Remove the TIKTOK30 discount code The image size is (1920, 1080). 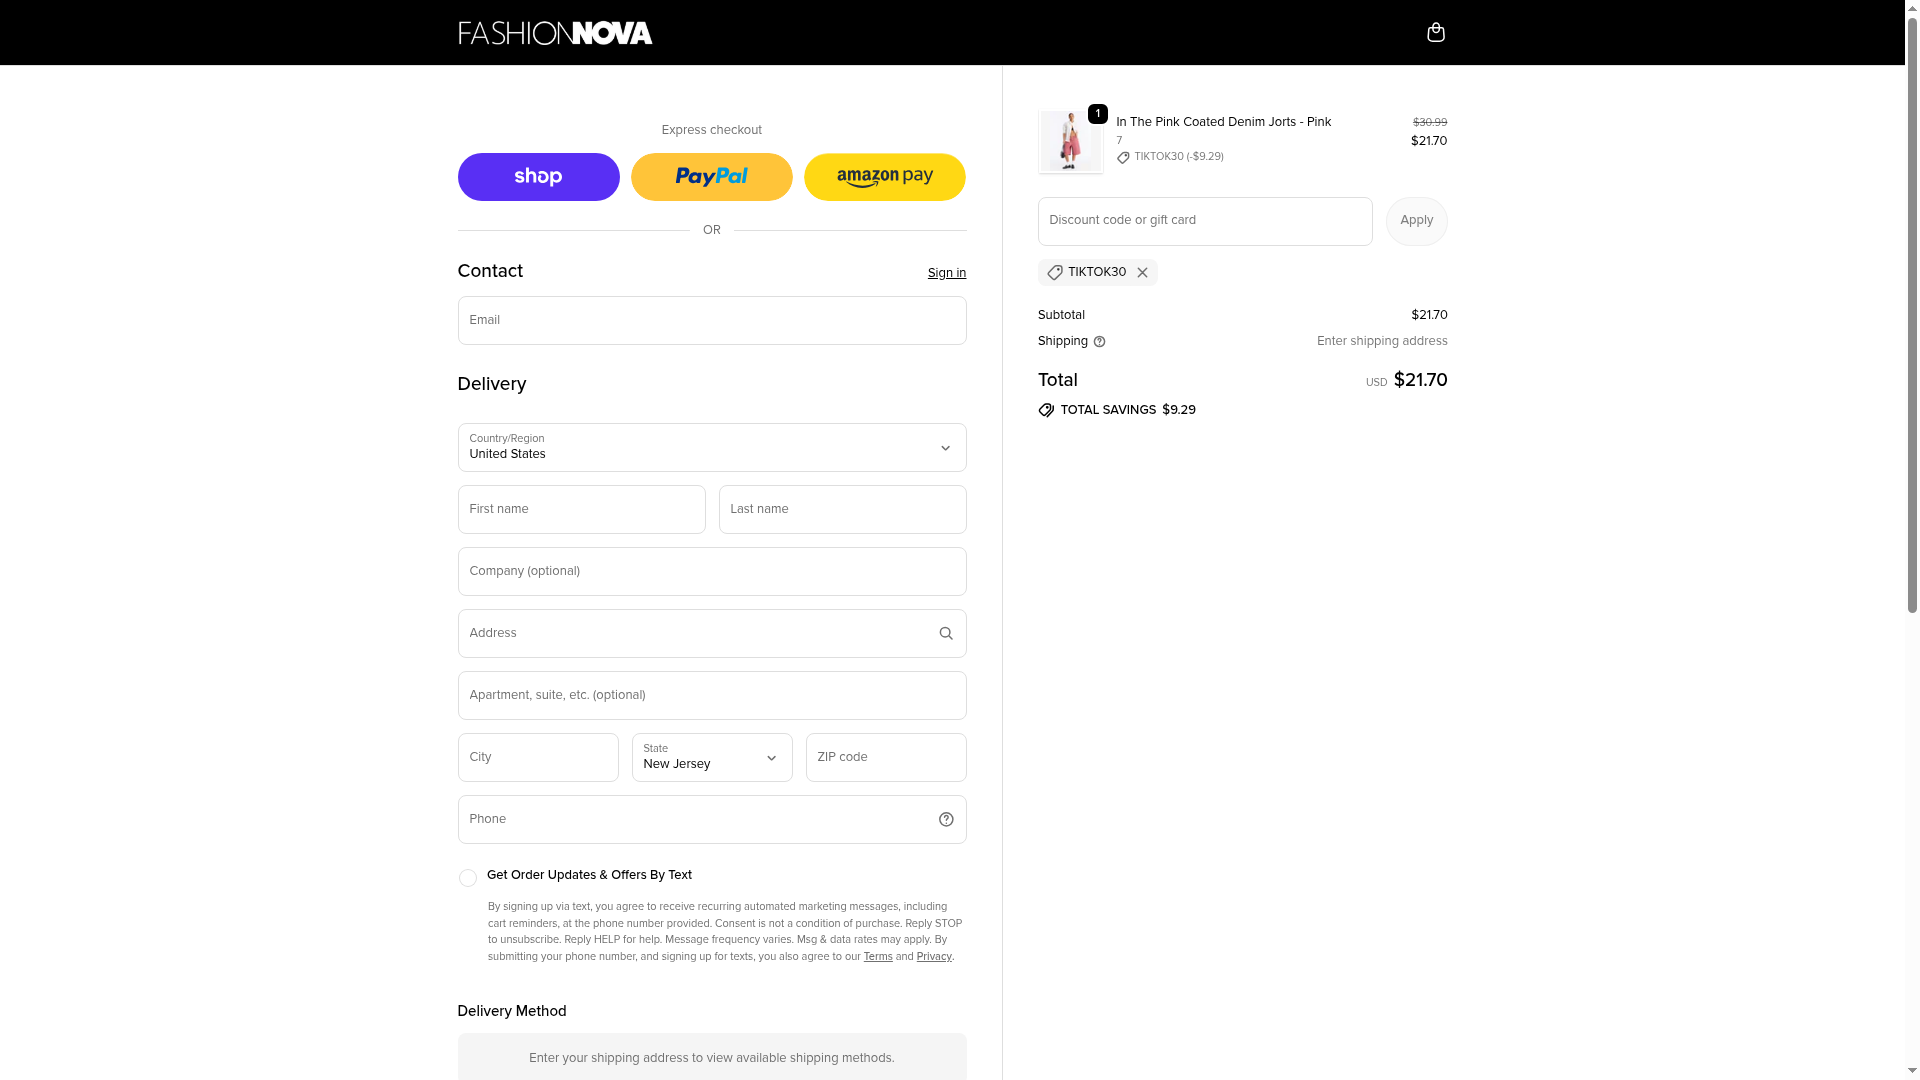click(1142, 273)
